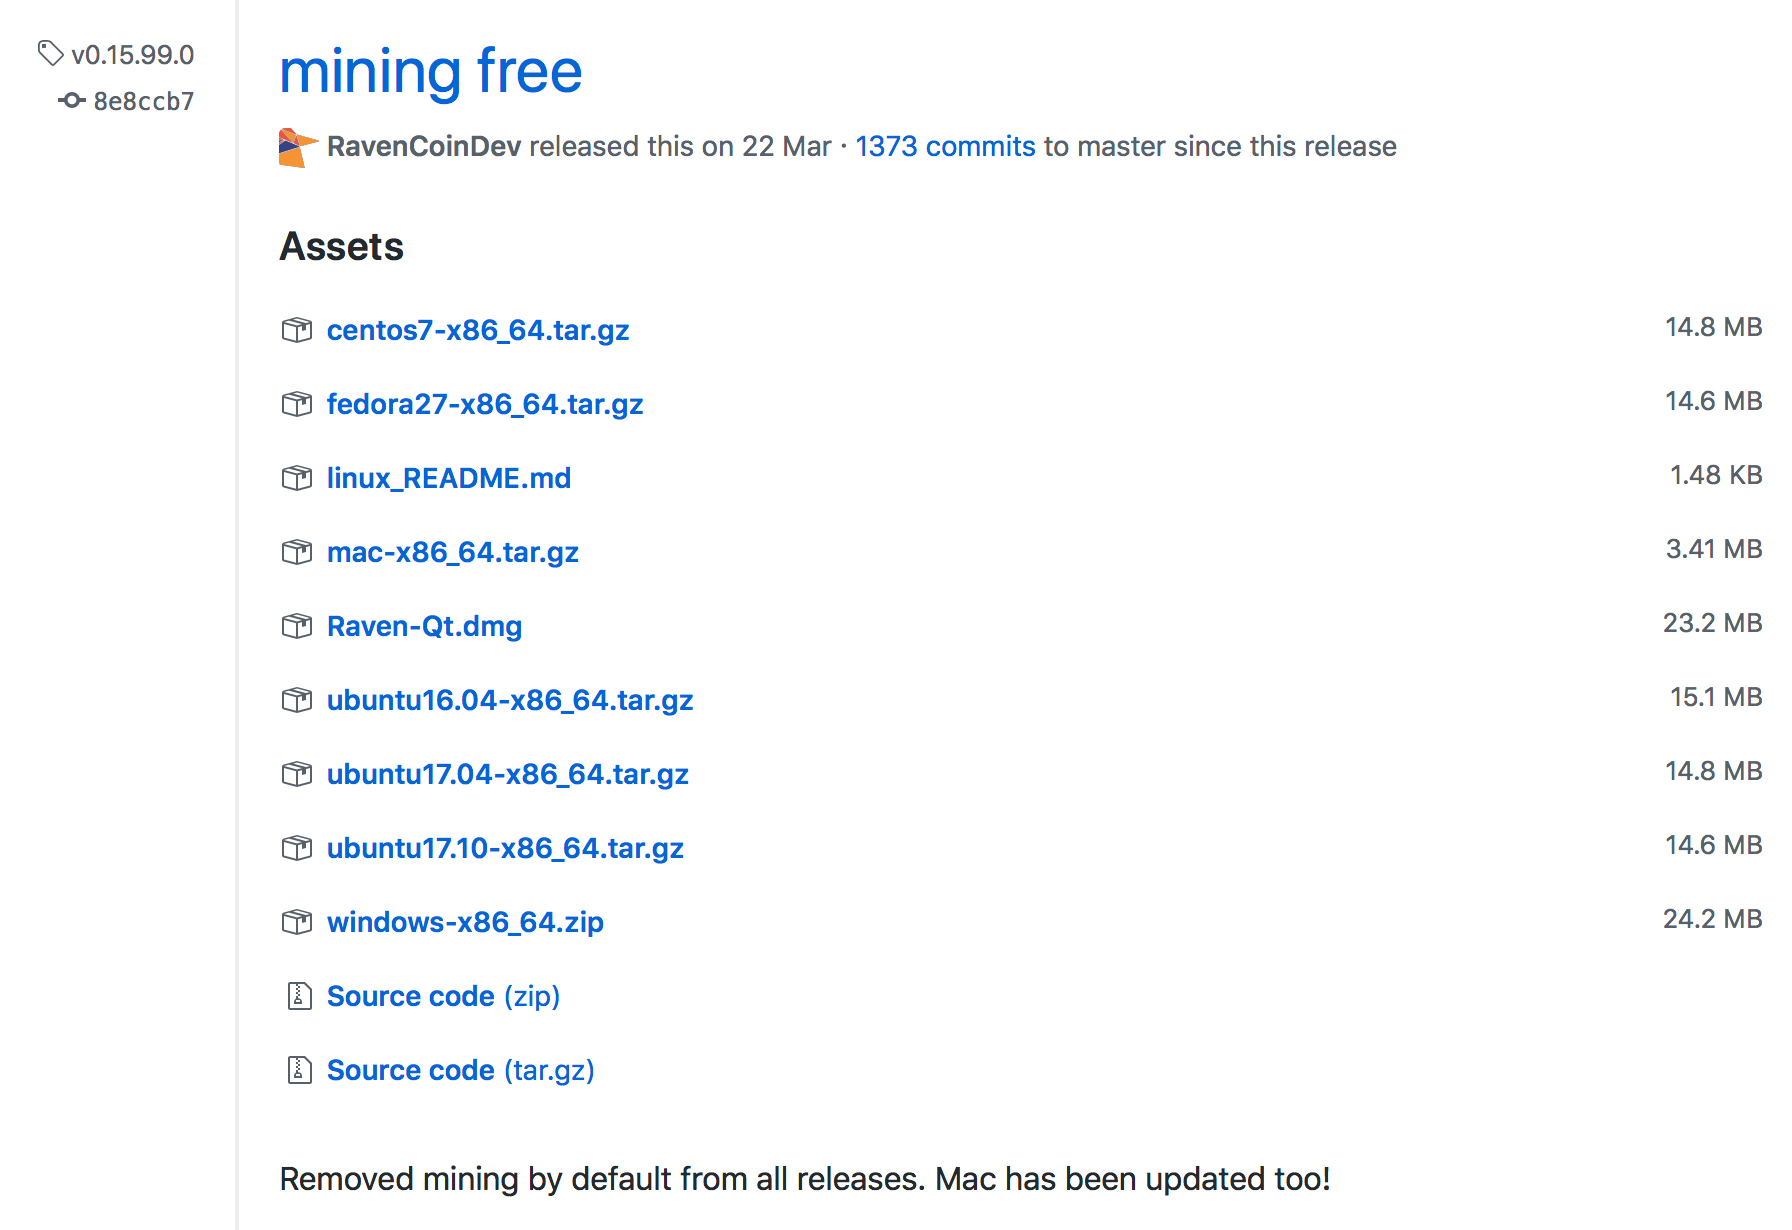
Task: Click package icon next to ubuntu17.04-x86_64.tar.gz
Action: (297, 774)
